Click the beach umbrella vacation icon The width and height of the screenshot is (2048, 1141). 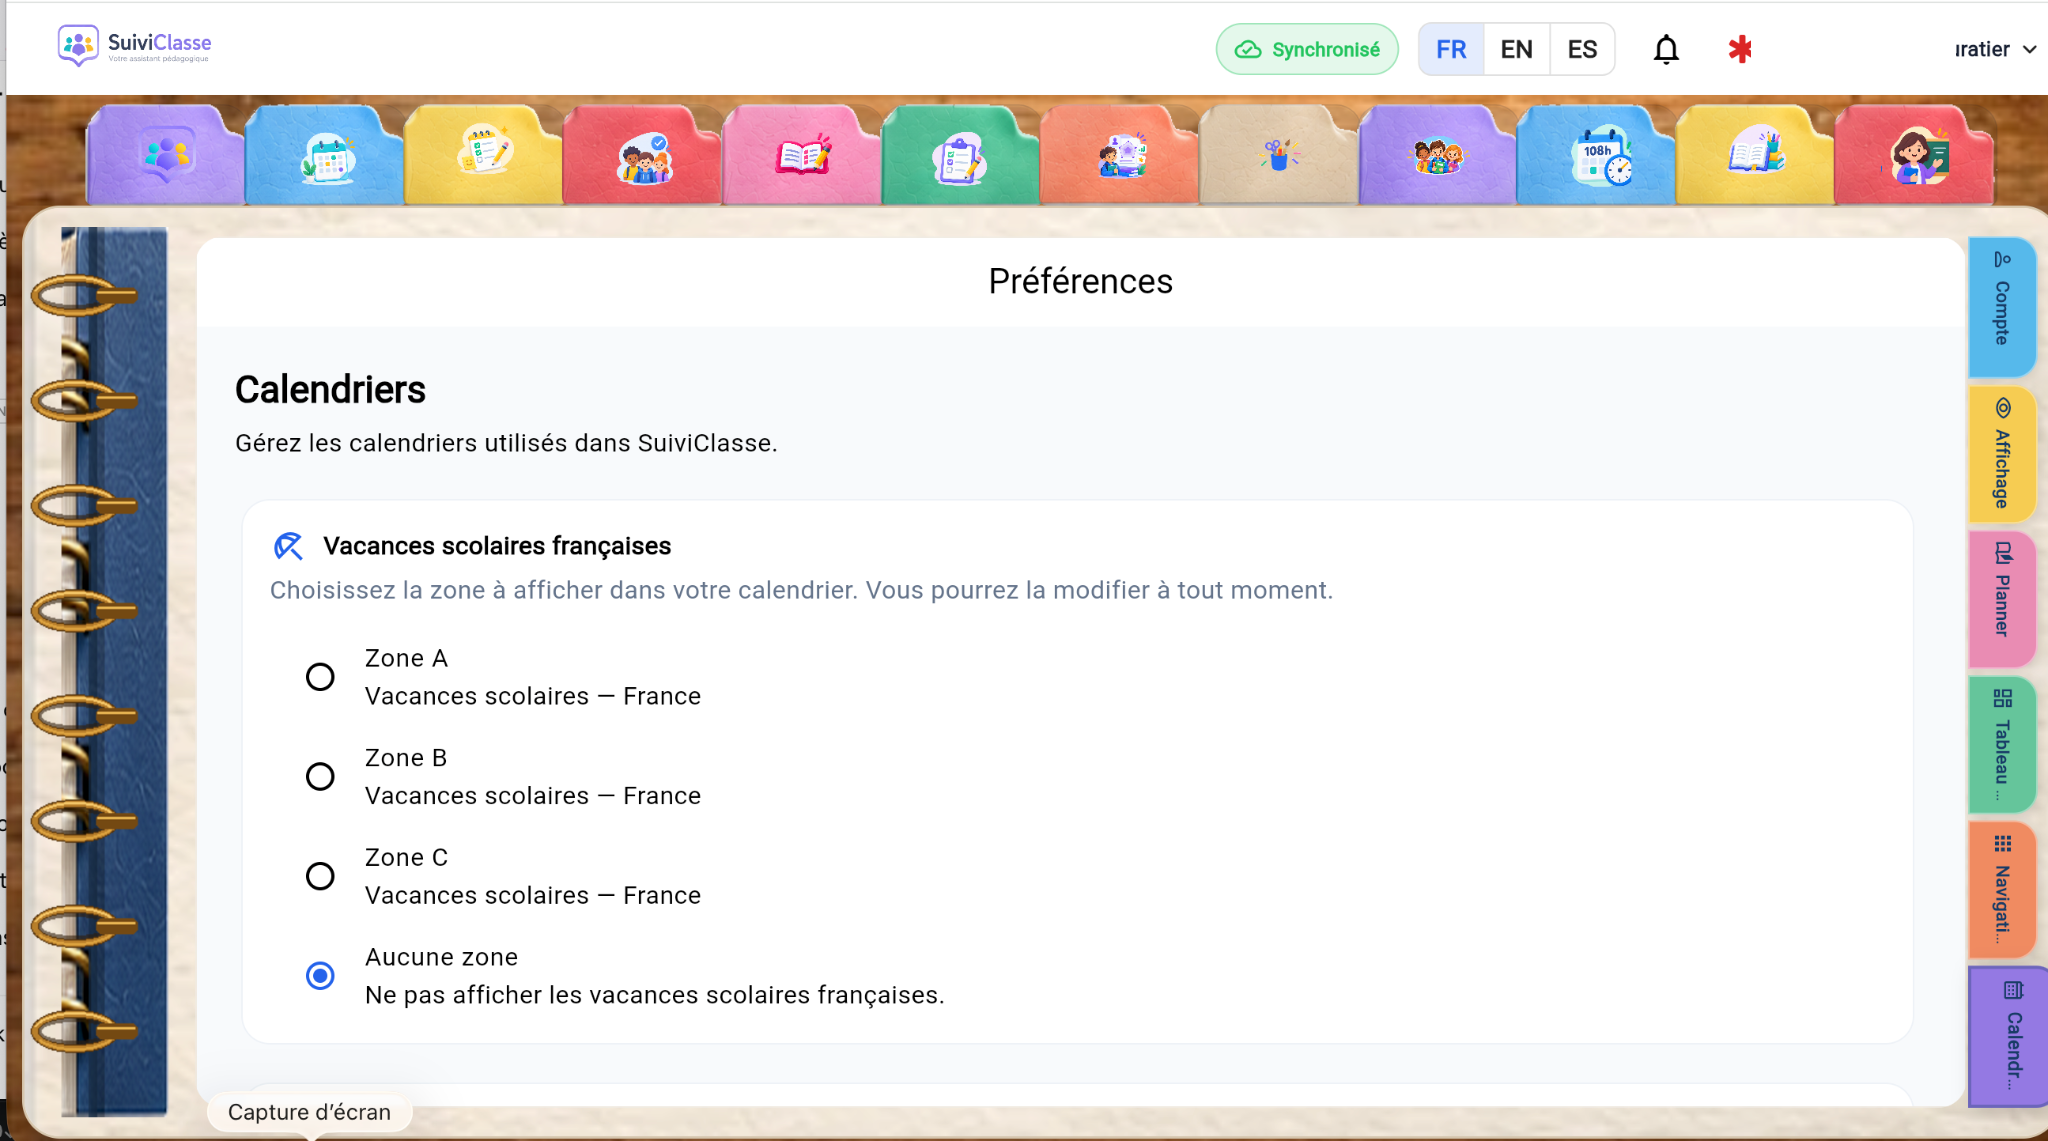288,546
